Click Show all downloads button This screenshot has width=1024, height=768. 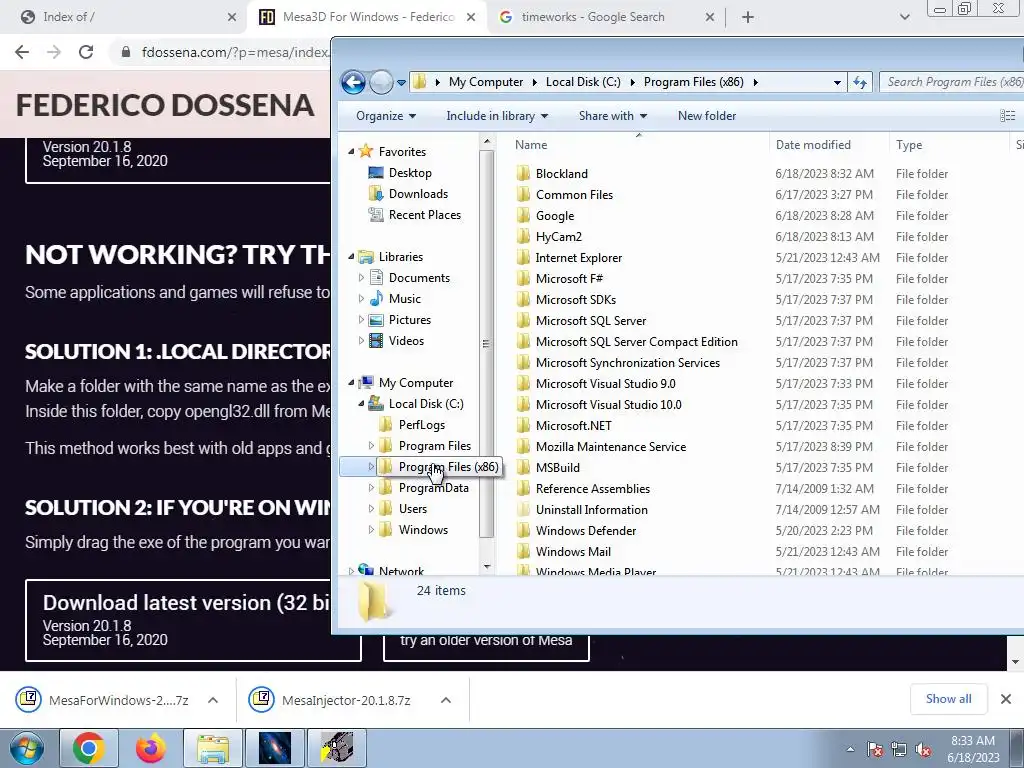pos(948,699)
